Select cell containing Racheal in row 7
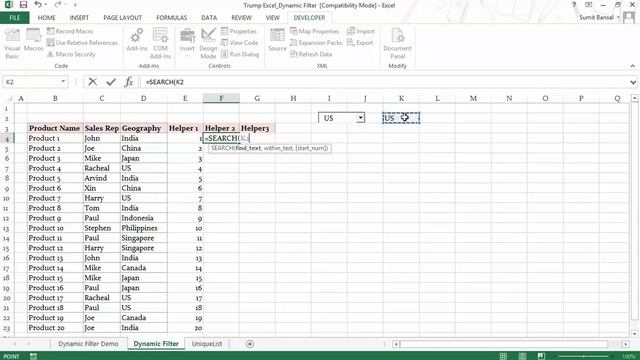The image size is (640, 360). 102,168
